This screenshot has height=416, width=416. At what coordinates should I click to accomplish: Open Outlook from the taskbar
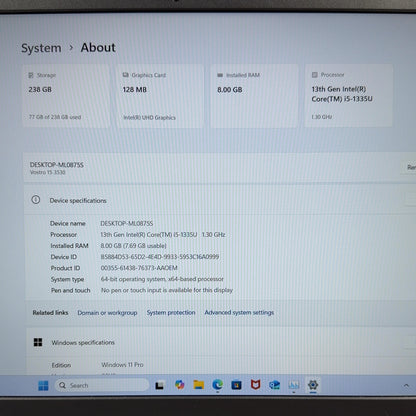(x=274, y=385)
